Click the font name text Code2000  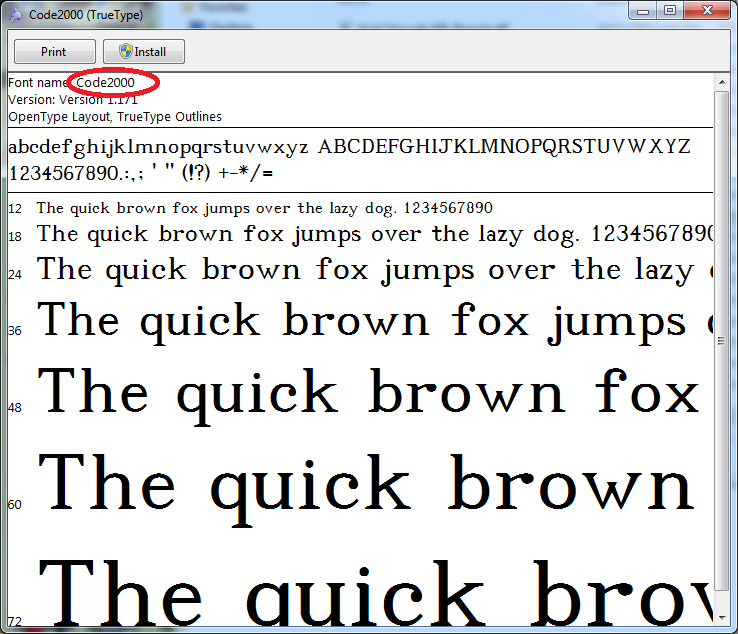pyautogui.click(x=105, y=83)
